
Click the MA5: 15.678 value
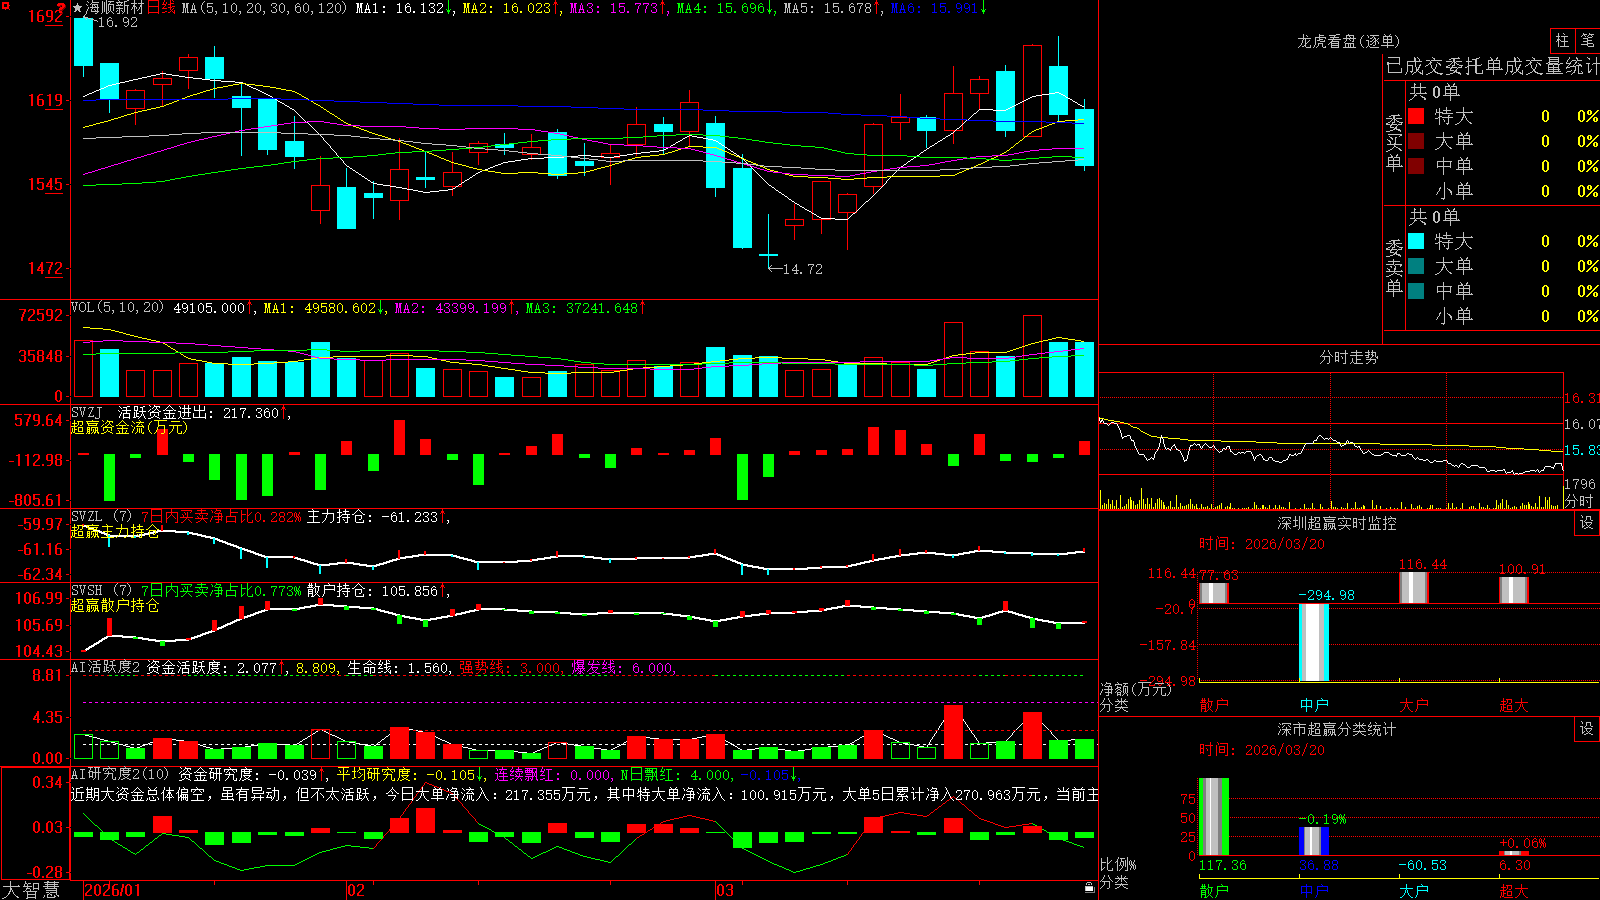832,8
